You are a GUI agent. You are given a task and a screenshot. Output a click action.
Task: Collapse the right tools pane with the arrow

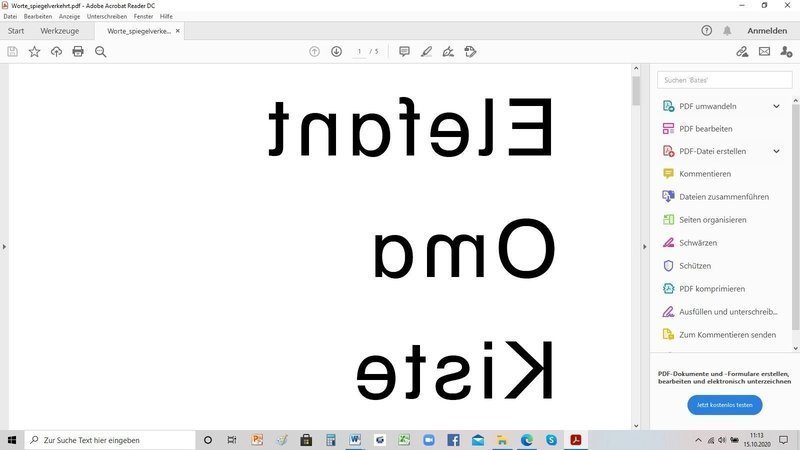643,246
